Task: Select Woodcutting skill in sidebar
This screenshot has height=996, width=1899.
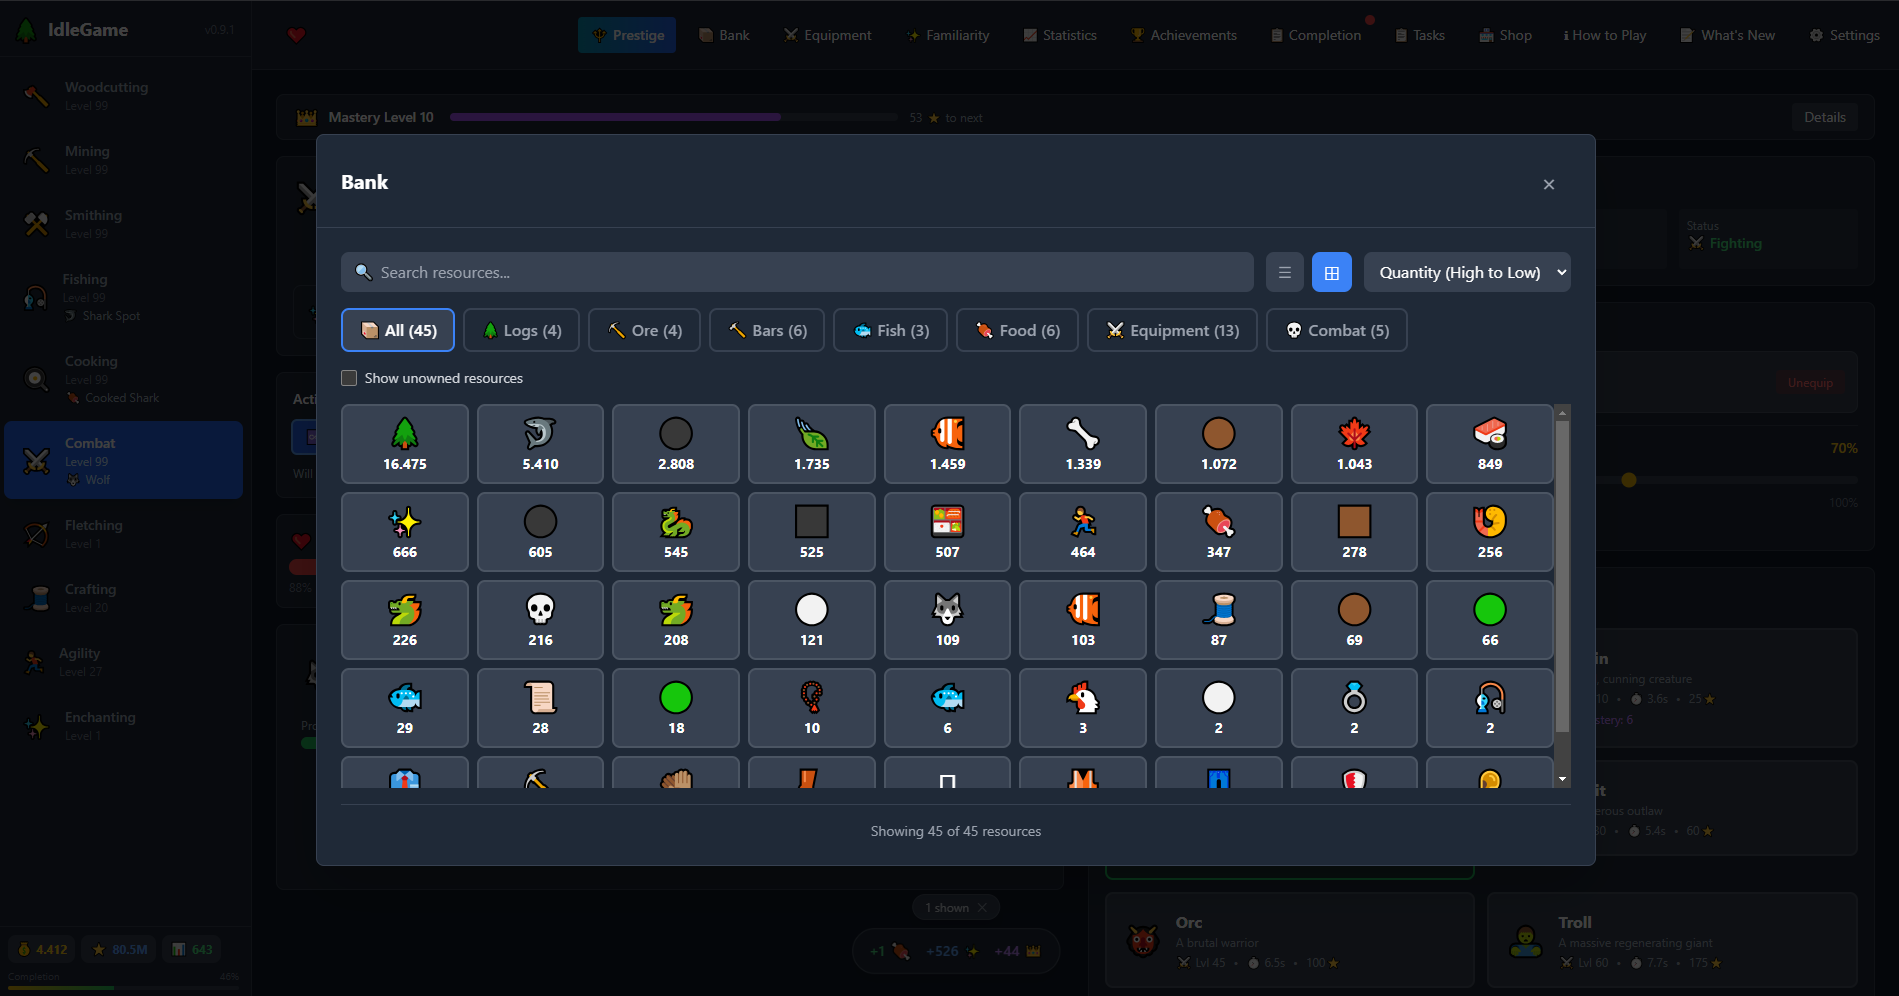Action: [x=124, y=96]
